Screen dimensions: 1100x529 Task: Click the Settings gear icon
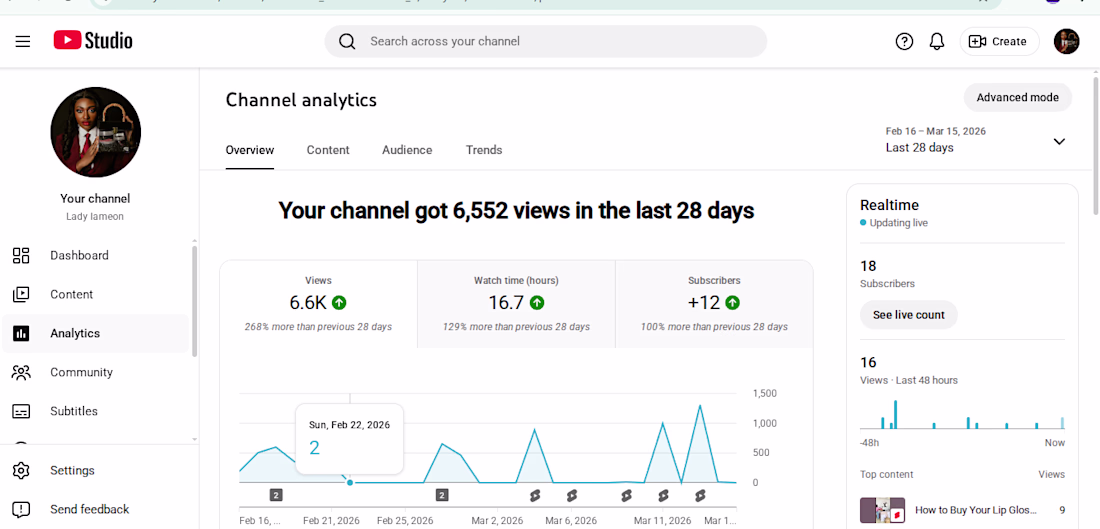coord(21,470)
